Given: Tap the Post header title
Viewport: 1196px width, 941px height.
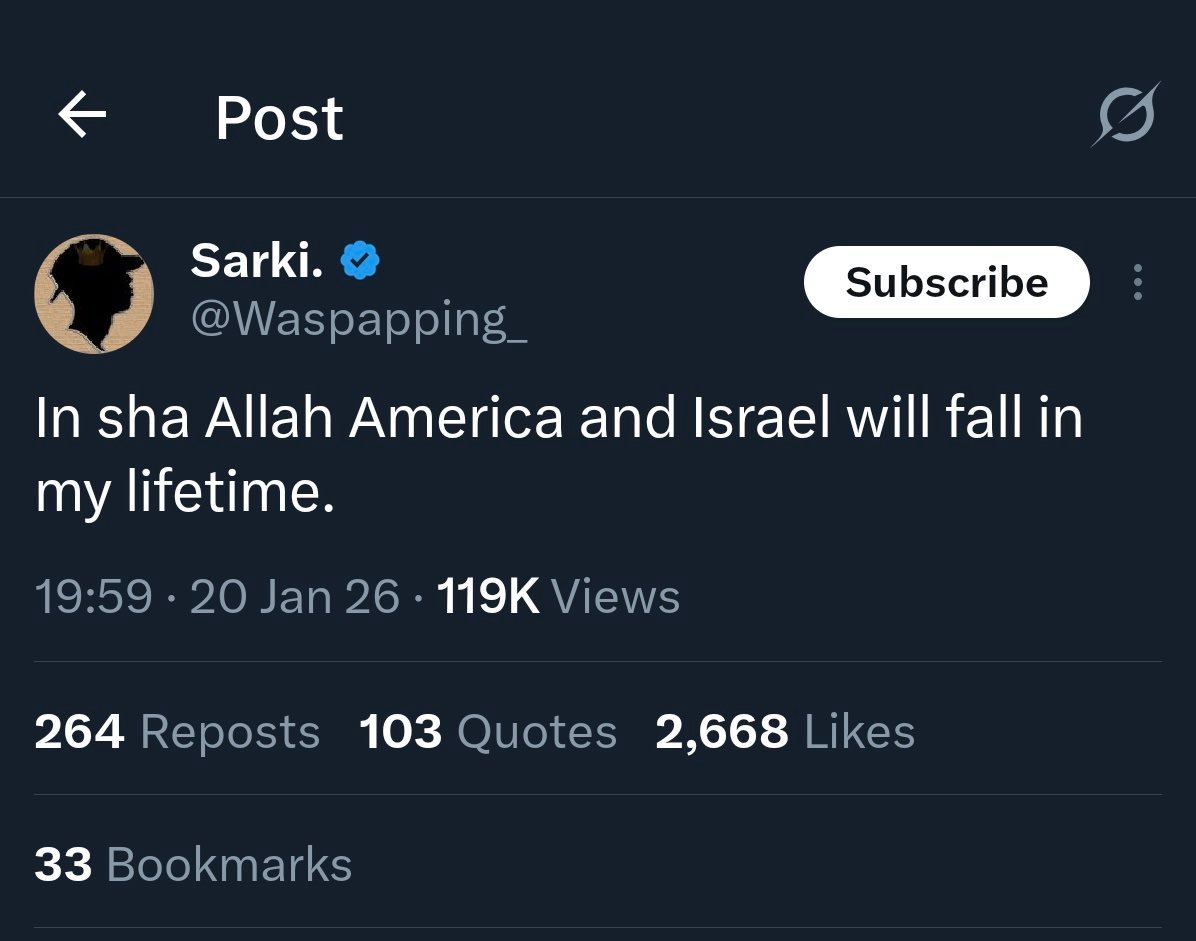Looking at the screenshot, I should click(279, 118).
